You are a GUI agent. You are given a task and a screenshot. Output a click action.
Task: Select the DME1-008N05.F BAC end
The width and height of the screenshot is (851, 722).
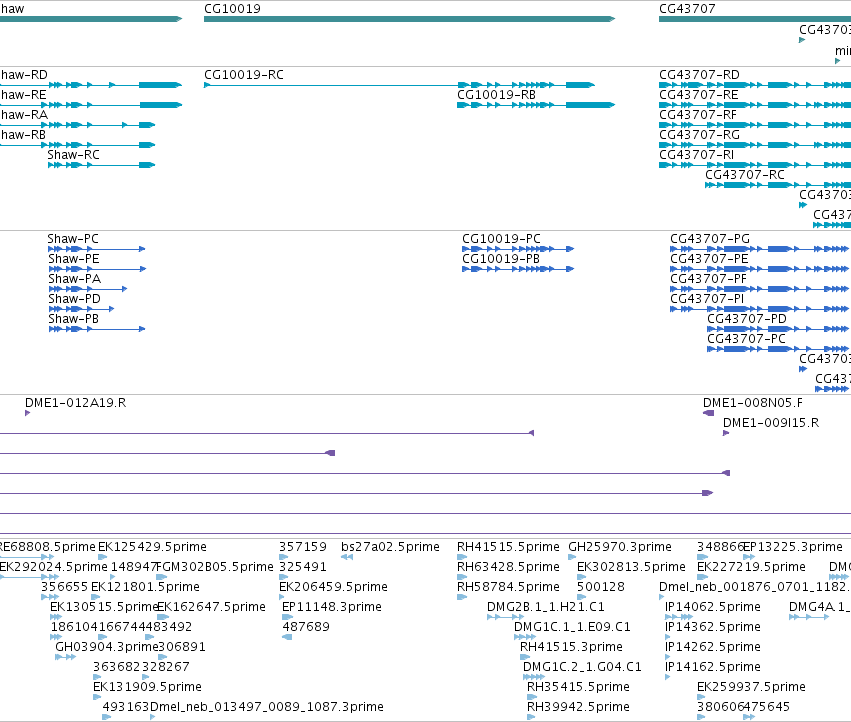[708, 413]
